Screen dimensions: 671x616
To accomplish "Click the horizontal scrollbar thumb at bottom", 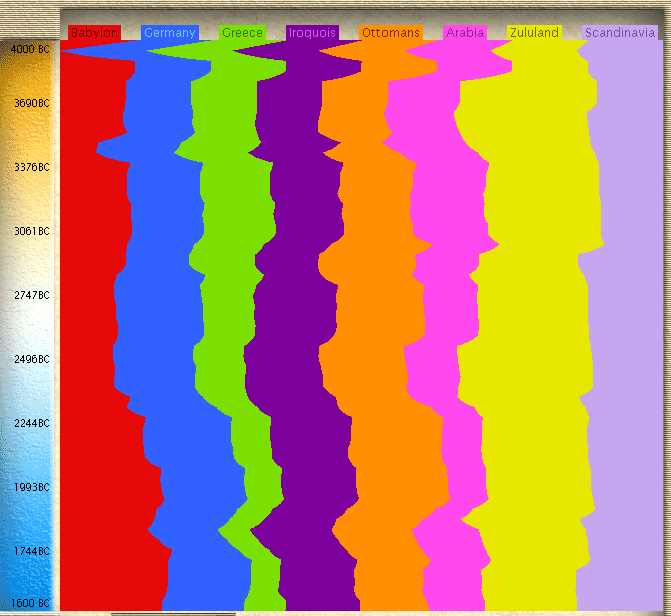I will coord(173,614).
